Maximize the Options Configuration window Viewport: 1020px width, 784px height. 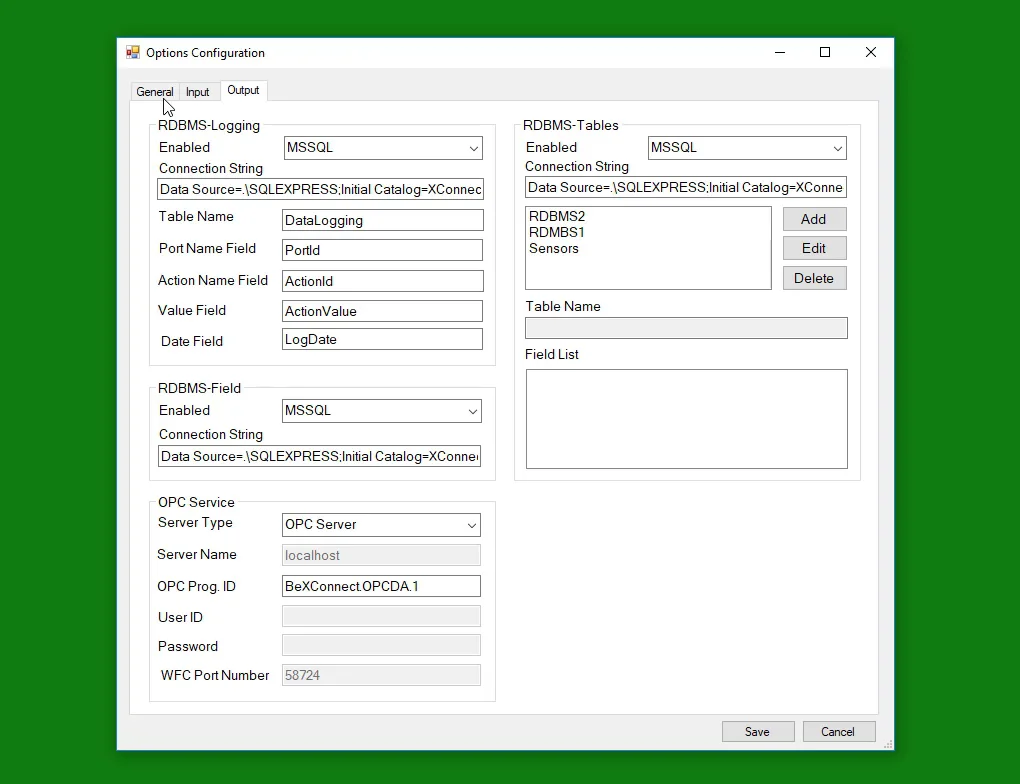[825, 53]
